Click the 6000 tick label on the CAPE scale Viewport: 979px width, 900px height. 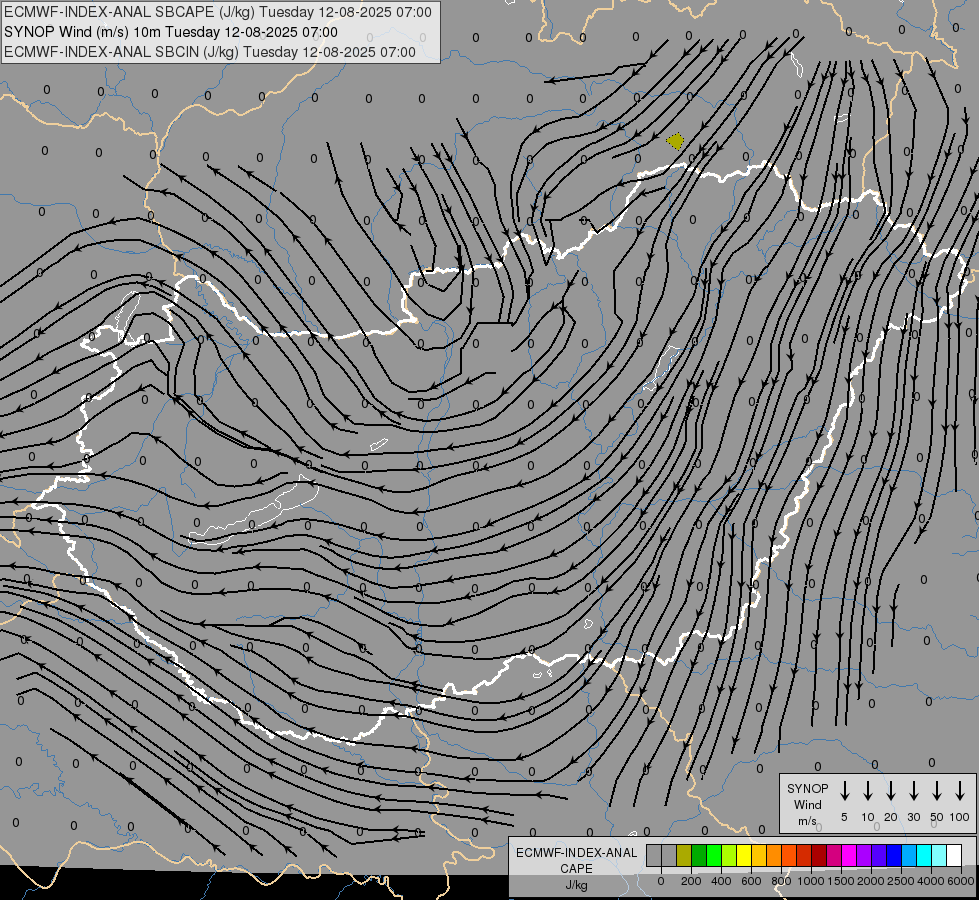point(961,881)
